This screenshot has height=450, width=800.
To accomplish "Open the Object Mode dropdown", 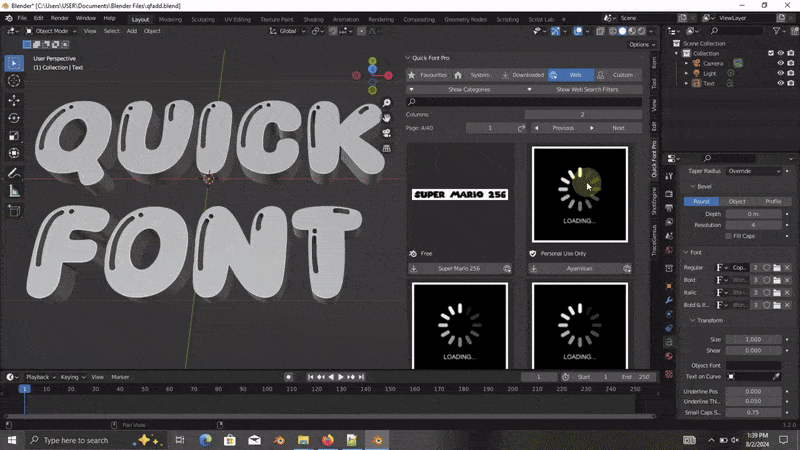I will (53, 31).
